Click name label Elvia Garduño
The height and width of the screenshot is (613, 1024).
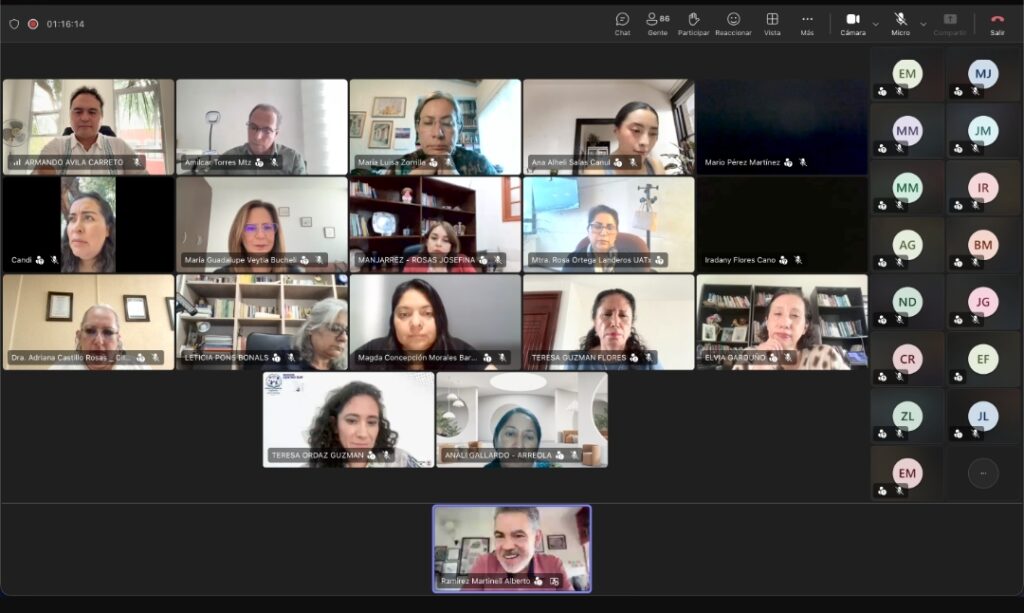[735, 358]
